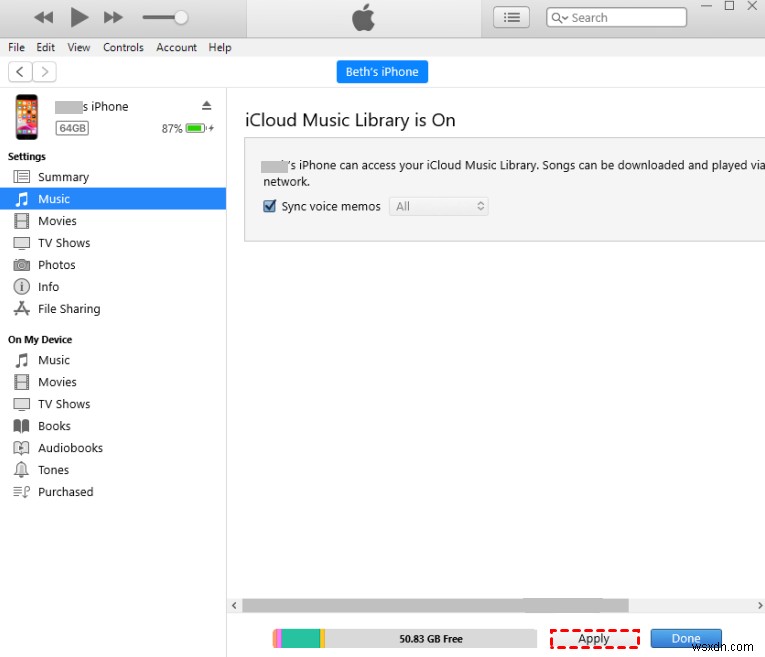Click the 64GB capacity badge
This screenshot has width=765, height=657.
tap(72, 128)
